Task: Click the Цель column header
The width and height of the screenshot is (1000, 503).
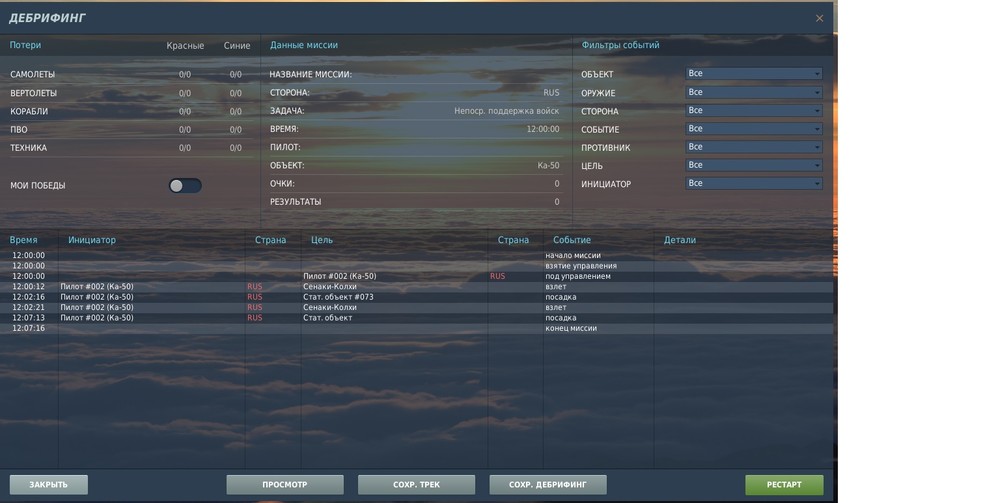Action: tap(322, 240)
